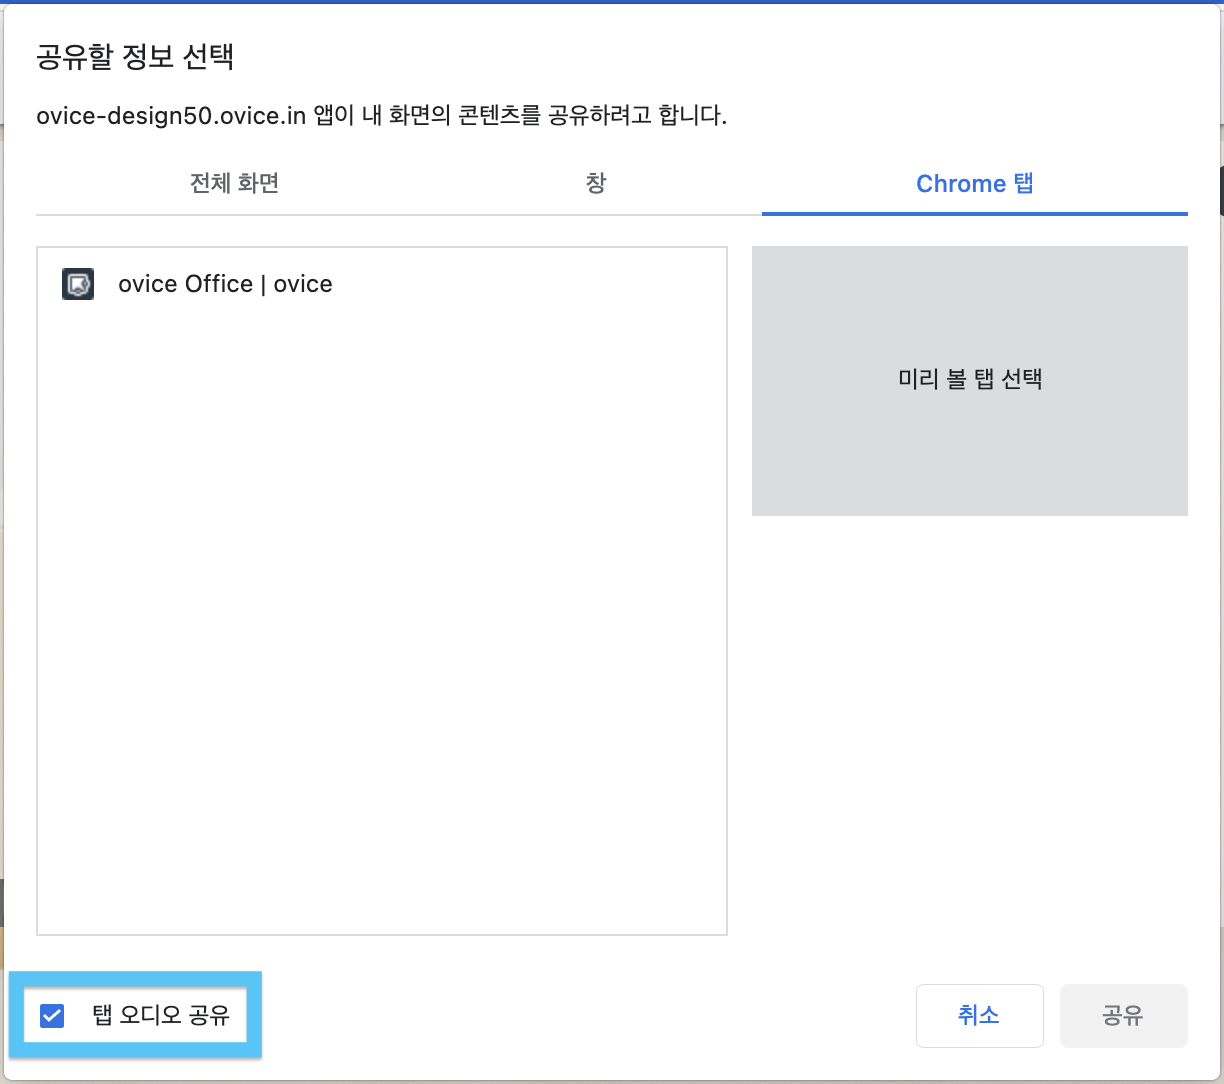Click the gray preview box's 미리 볼 탭 선택 text
Screen dimensions: 1224x1084
point(970,380)
